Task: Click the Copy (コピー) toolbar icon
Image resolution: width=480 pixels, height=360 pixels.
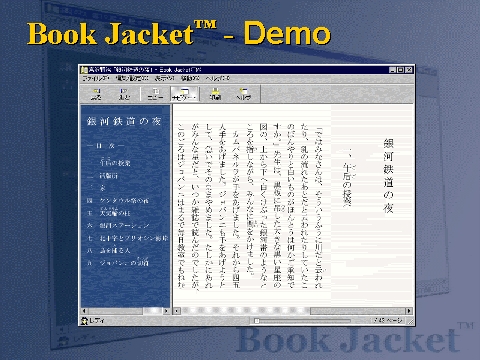Action: tap(155, 94)
